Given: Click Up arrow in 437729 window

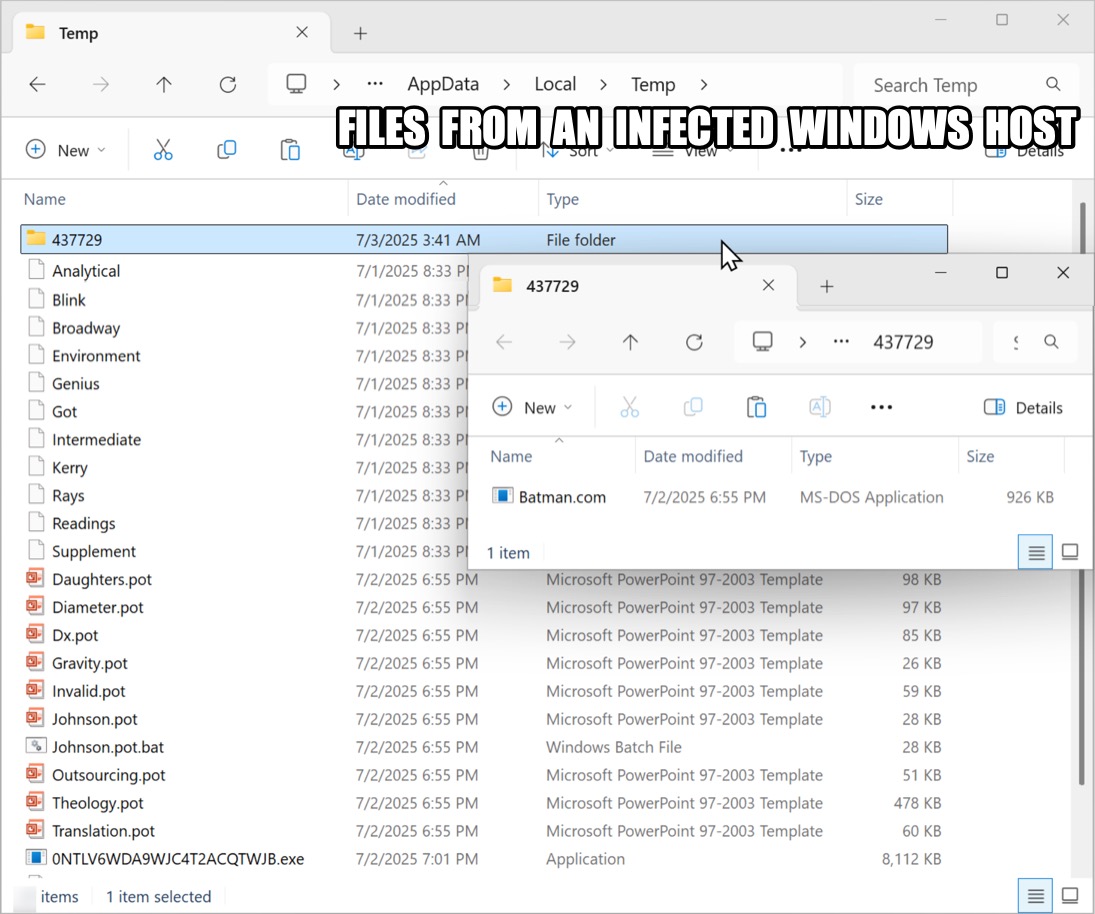Looking at the screenshot, I should point(630,341).
